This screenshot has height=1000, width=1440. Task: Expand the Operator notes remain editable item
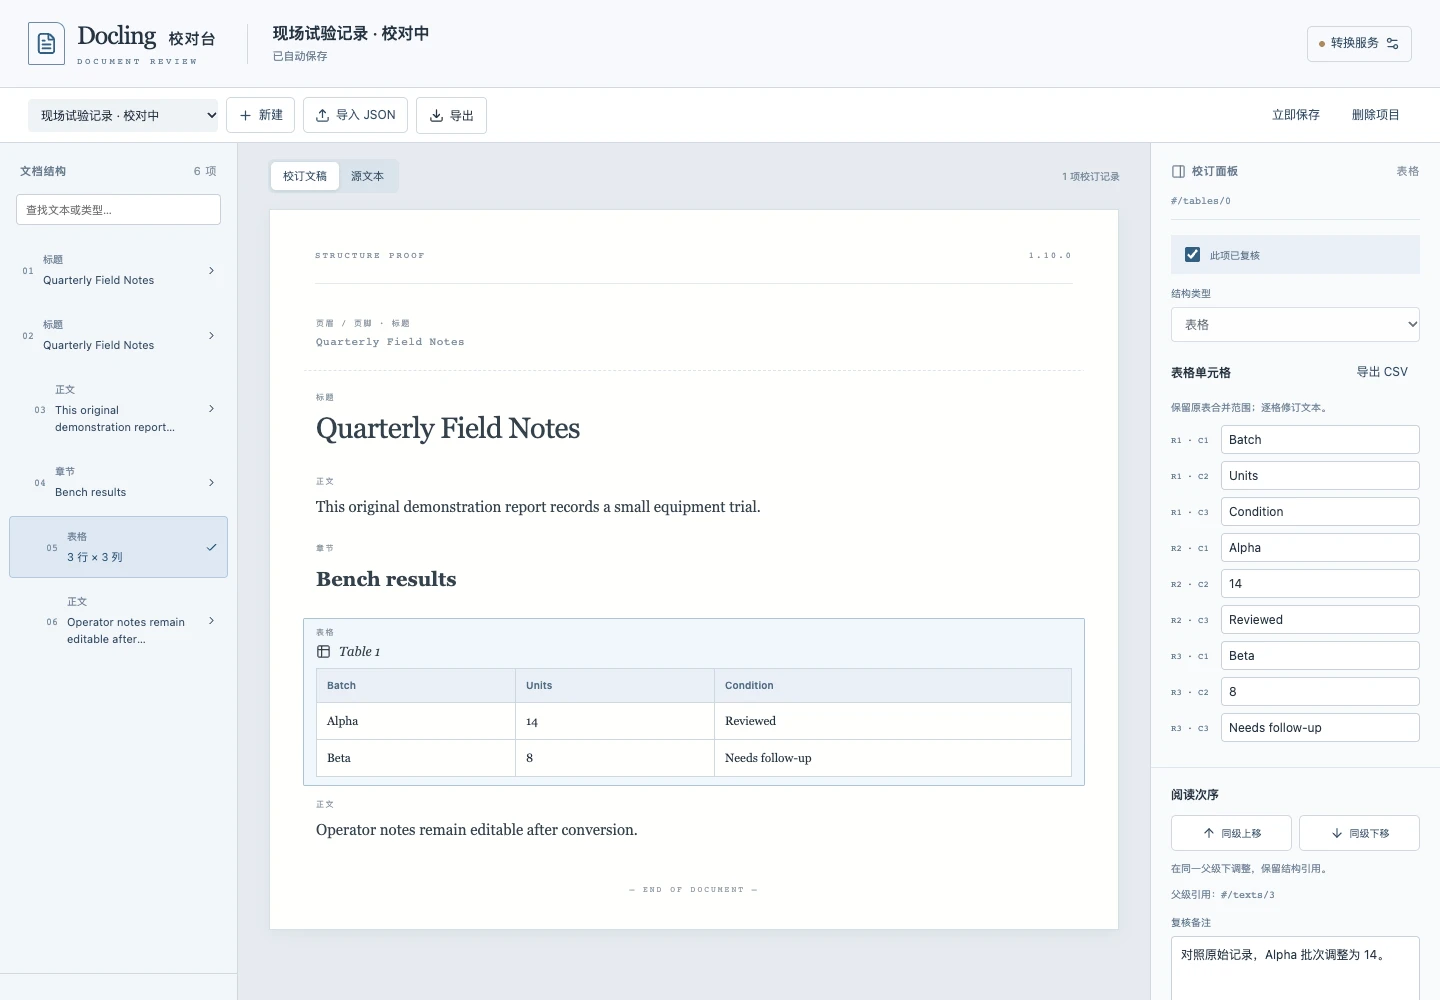pos(211,621)
